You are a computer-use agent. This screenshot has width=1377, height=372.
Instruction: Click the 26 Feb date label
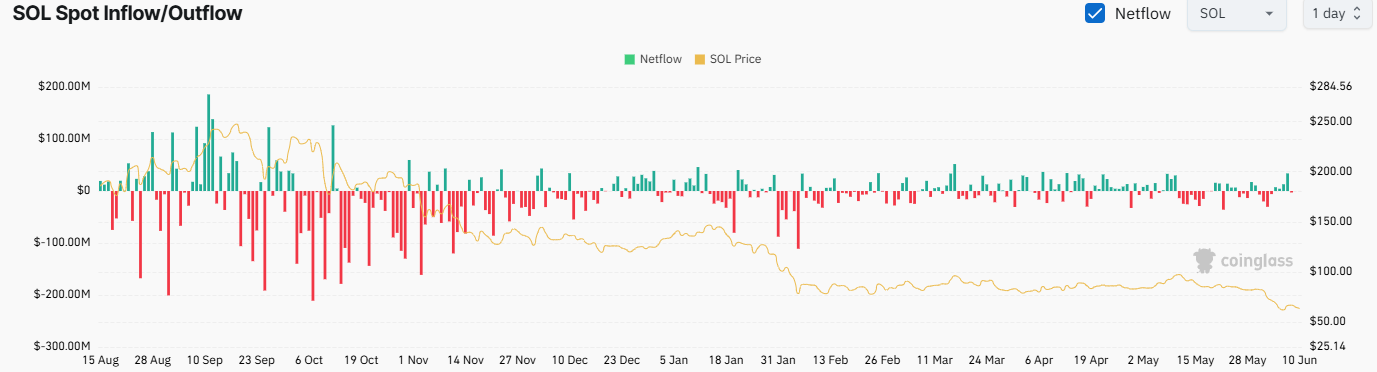point(882,359)
